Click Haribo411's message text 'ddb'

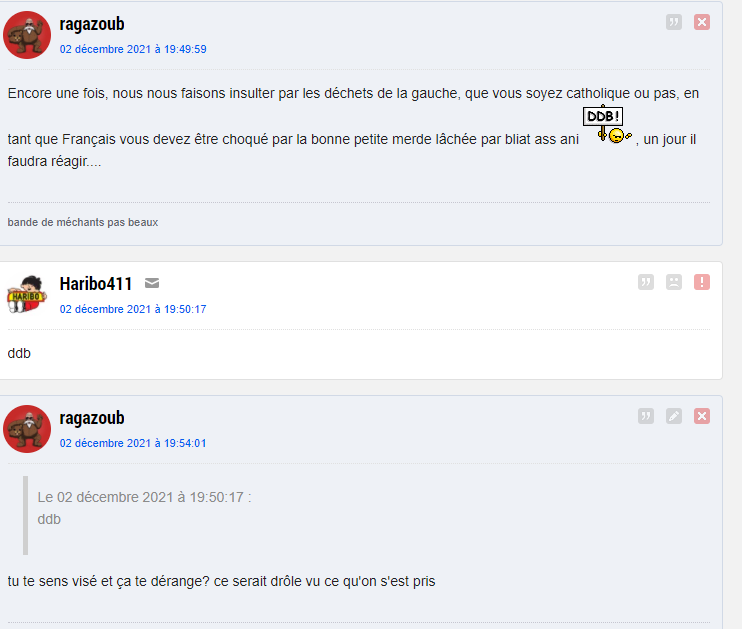[x=19, y=354]
